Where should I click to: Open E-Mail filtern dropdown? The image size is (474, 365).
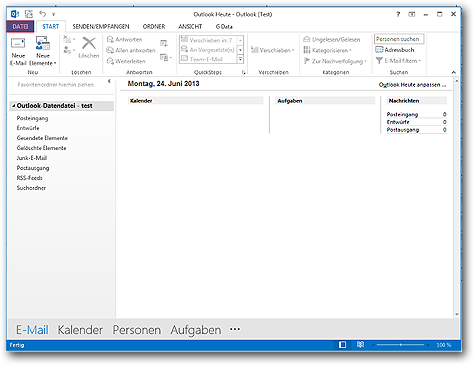pyautogui.click(x=398, y=61)
